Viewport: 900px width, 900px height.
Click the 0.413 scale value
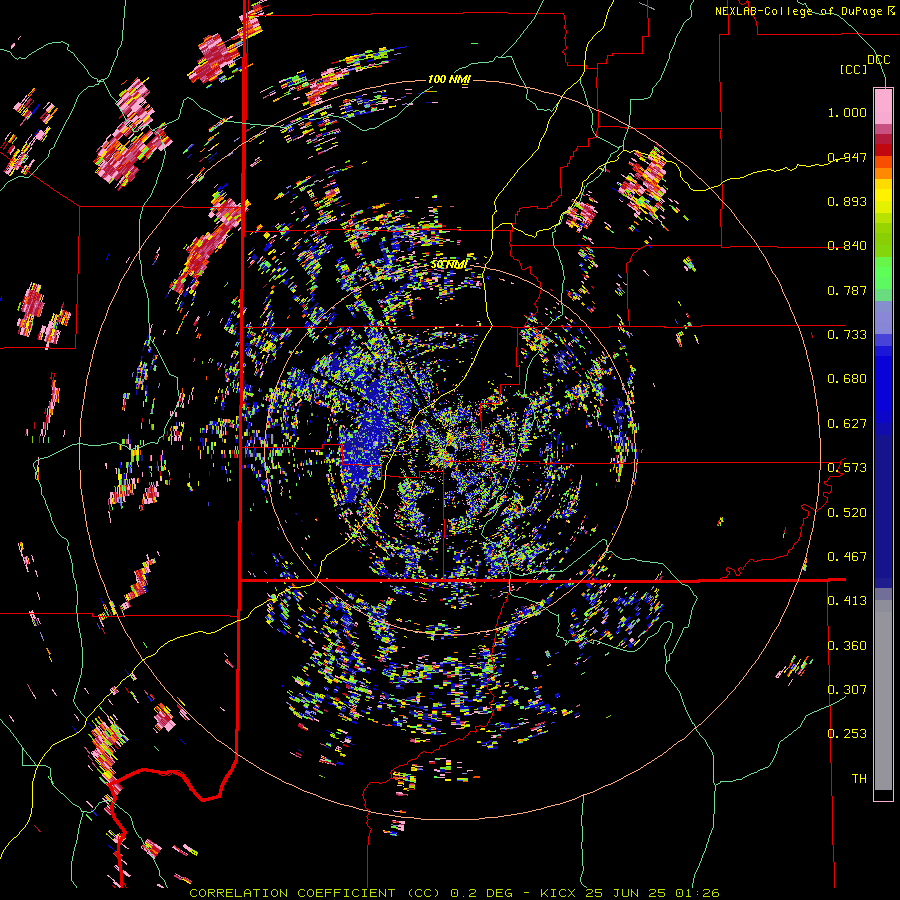click(x=847, y=600)
